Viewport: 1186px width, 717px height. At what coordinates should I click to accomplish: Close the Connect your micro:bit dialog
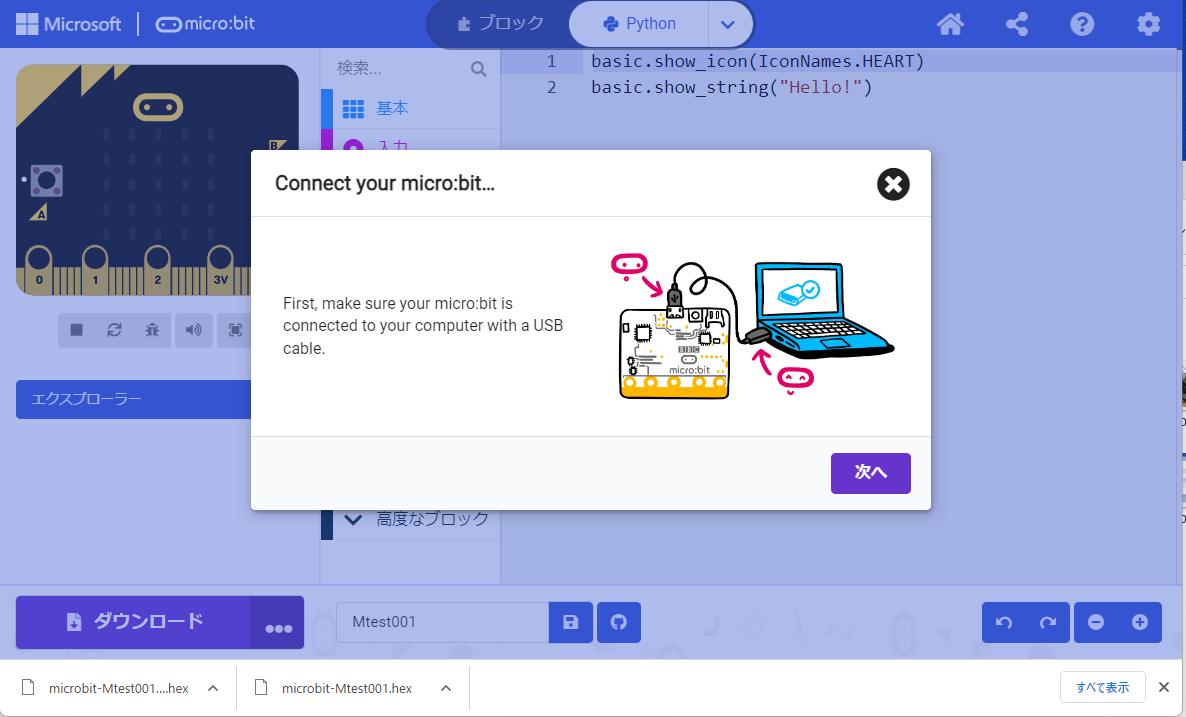pos(893,184)
